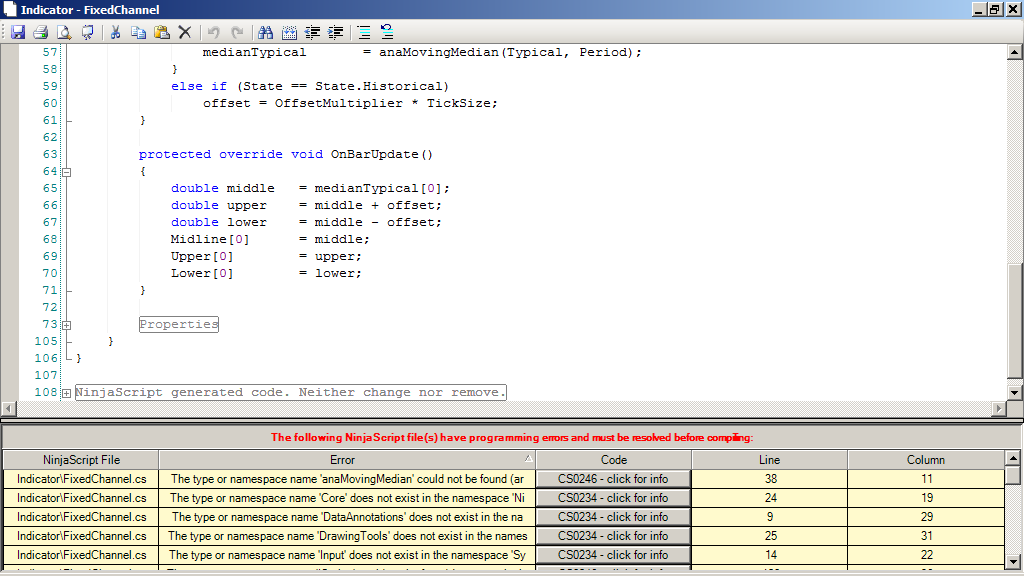Viewport: 1024px width, 576px height.
Task: Cut selection using the scissors icon
Action: click(116, 32)
